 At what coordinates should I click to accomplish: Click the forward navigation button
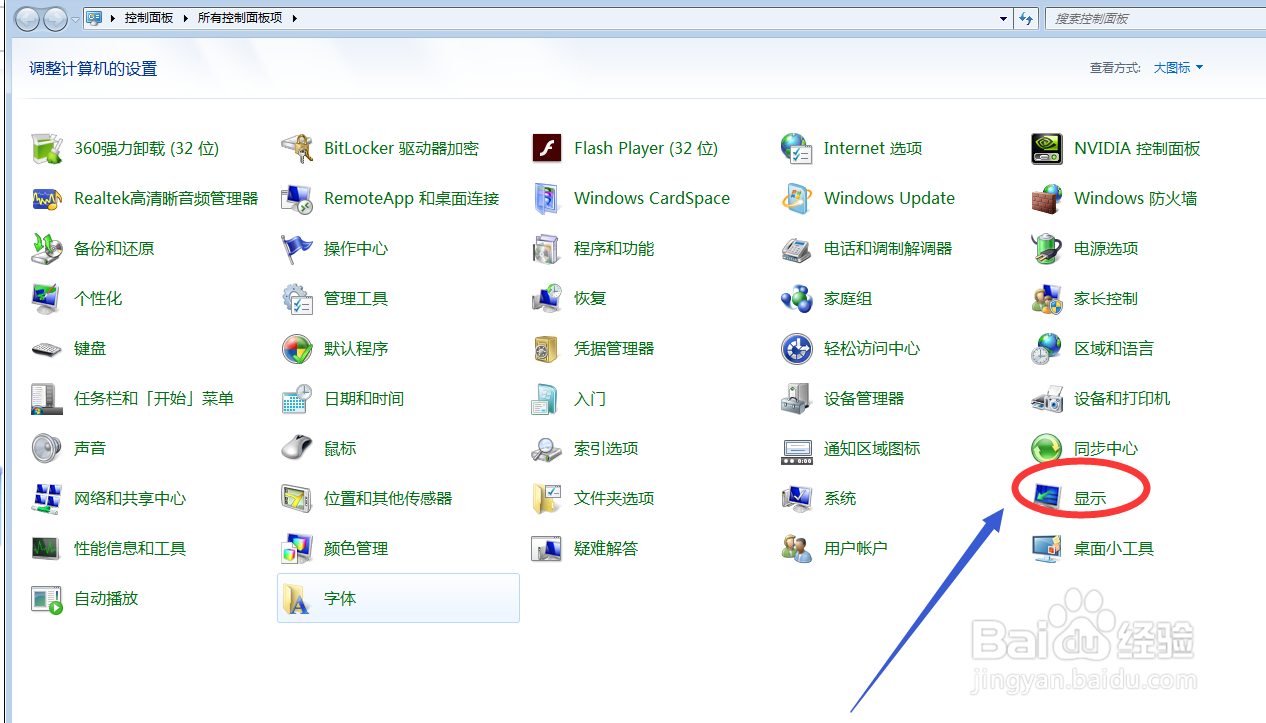[55, 18]
